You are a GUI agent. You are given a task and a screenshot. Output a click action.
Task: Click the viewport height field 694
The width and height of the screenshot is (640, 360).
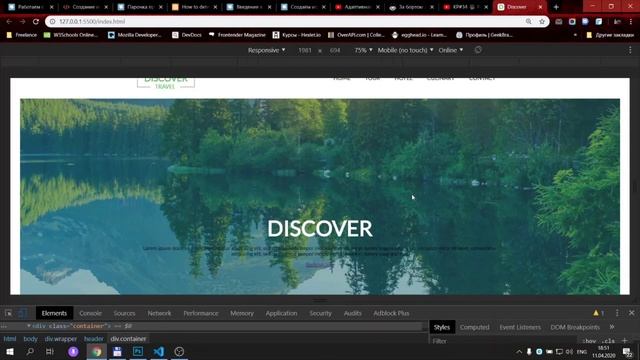[x=335, y=50]
